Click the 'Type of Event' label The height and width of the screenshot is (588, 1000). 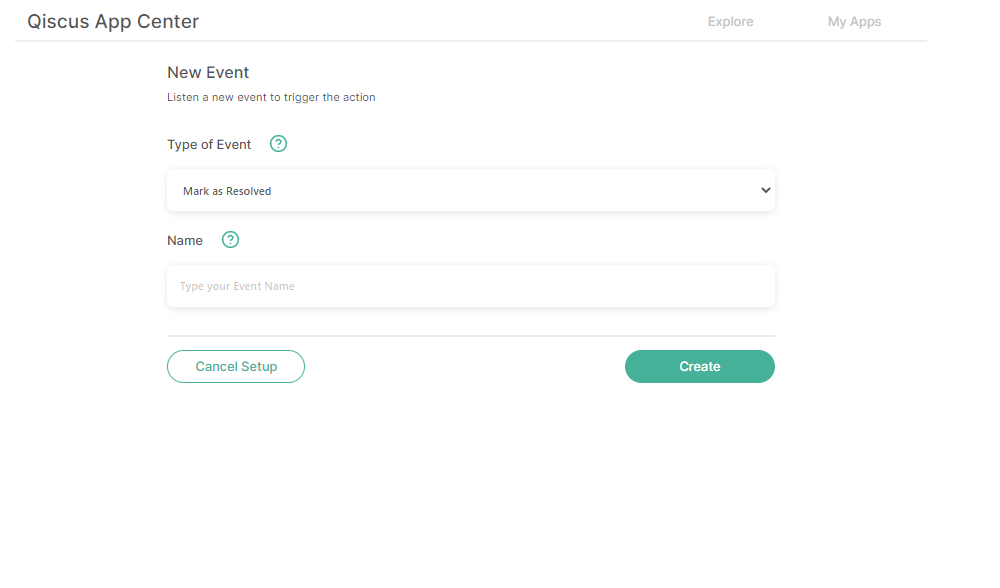coord(209,145)
